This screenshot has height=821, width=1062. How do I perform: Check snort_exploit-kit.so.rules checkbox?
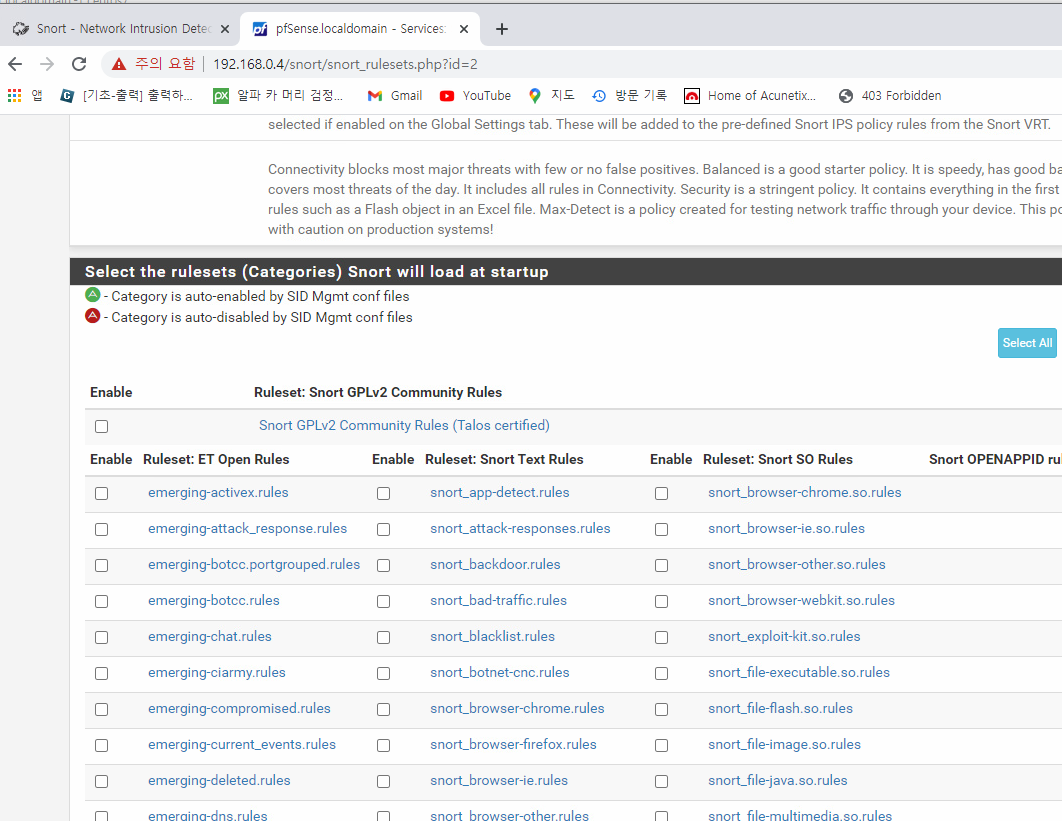[662, 637]
